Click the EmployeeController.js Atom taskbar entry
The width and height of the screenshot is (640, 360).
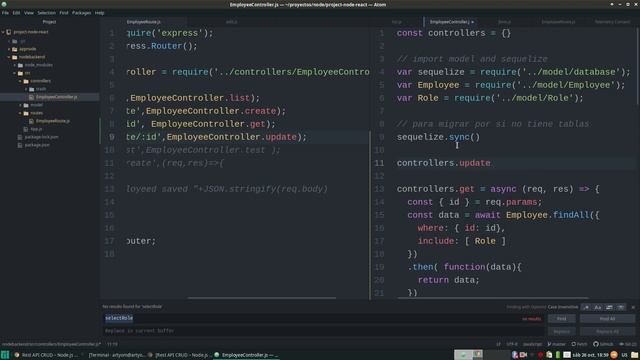(x=246, y=355)
